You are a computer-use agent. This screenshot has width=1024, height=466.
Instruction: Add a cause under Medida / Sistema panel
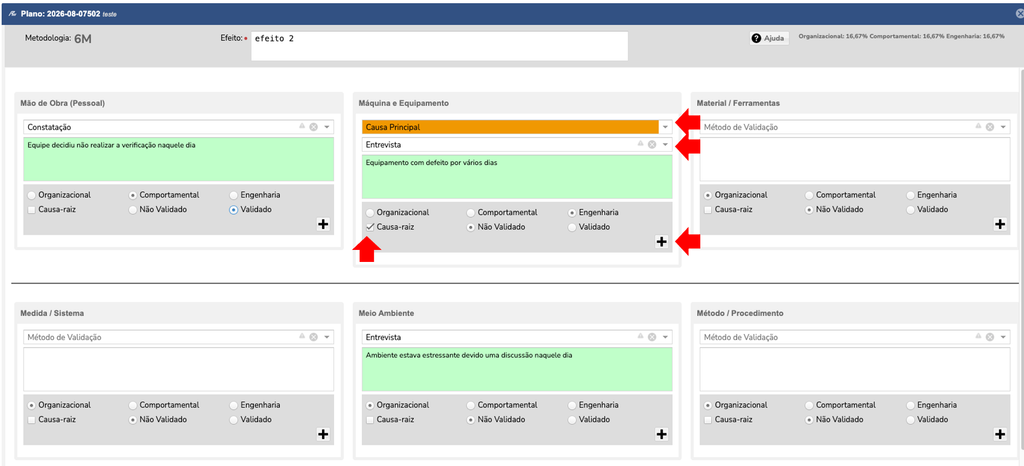point(323,434)
